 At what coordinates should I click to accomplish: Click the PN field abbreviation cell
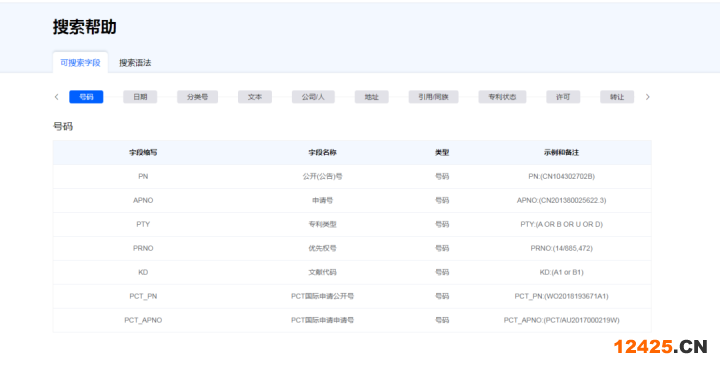point(143,176)
